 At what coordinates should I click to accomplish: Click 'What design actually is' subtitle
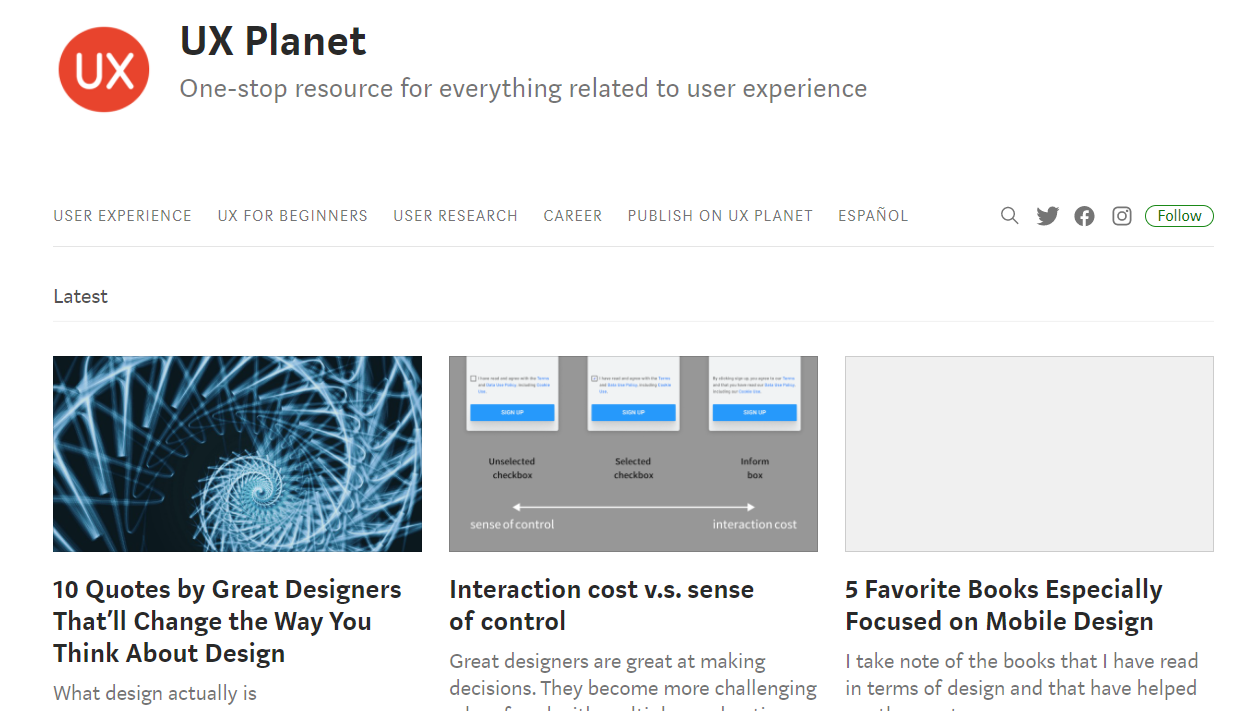point(155,693)
